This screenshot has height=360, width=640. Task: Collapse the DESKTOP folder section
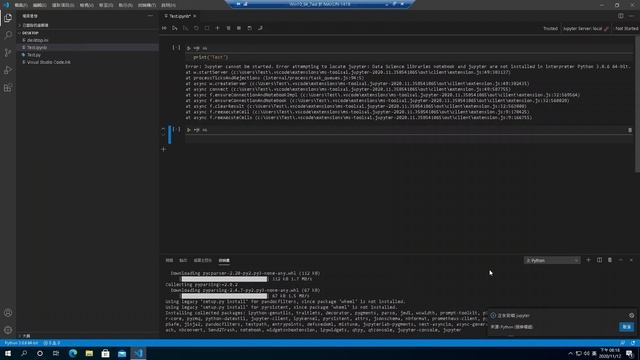pos(88,33)
